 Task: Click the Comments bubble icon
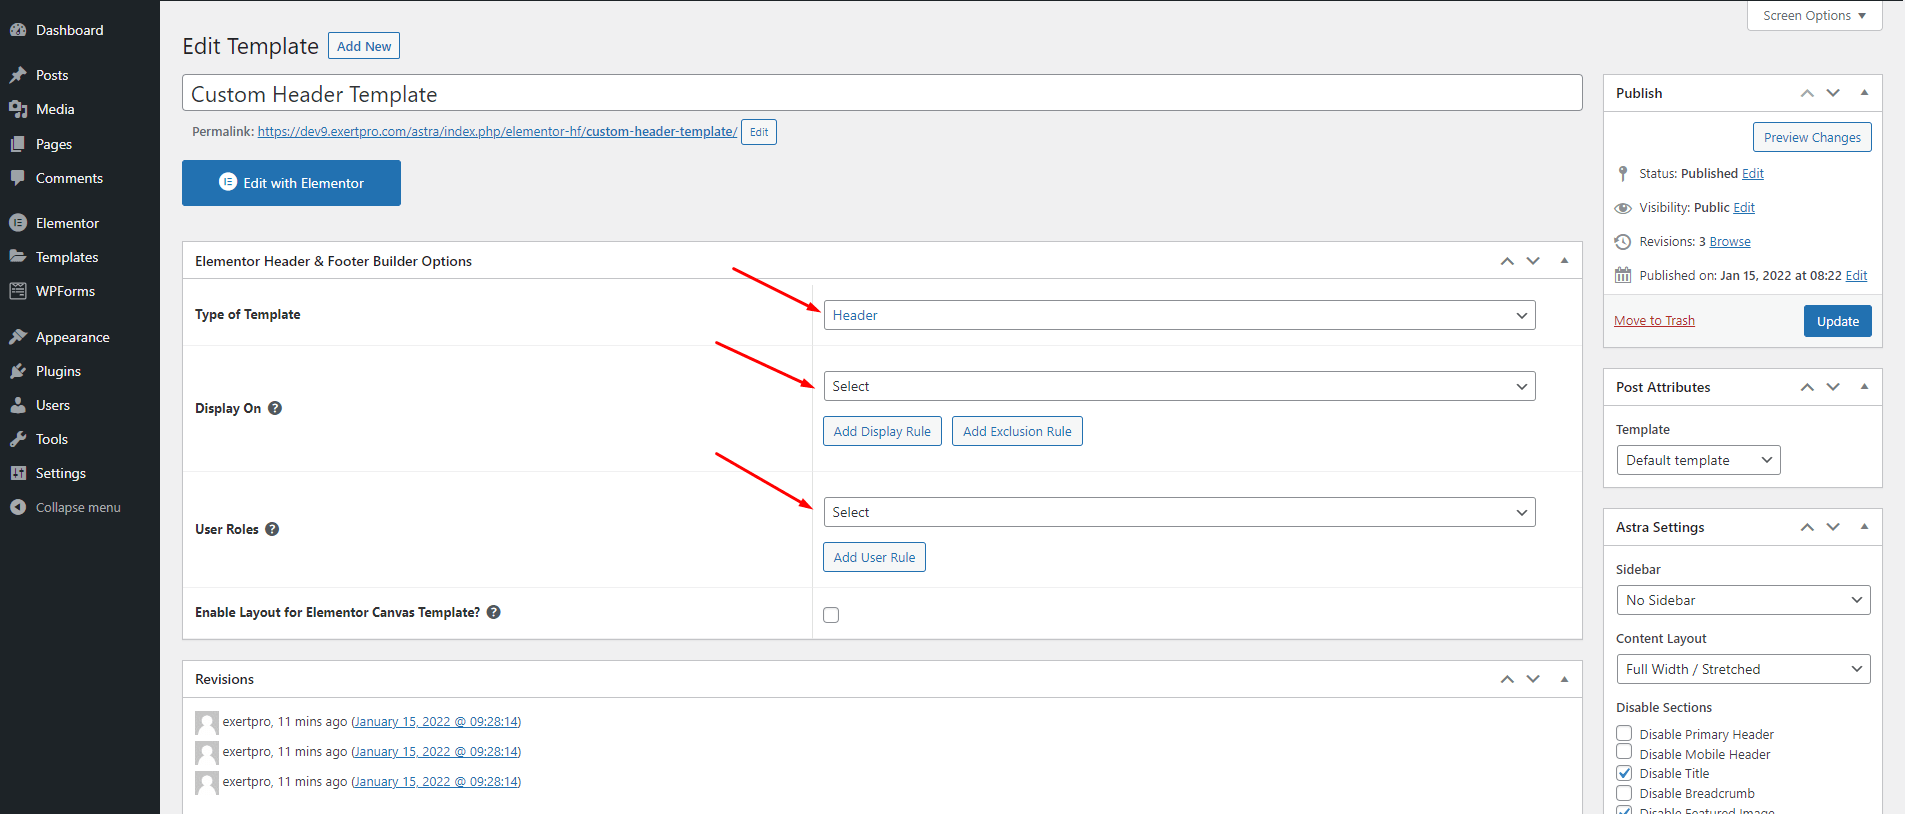coord(18,178)
